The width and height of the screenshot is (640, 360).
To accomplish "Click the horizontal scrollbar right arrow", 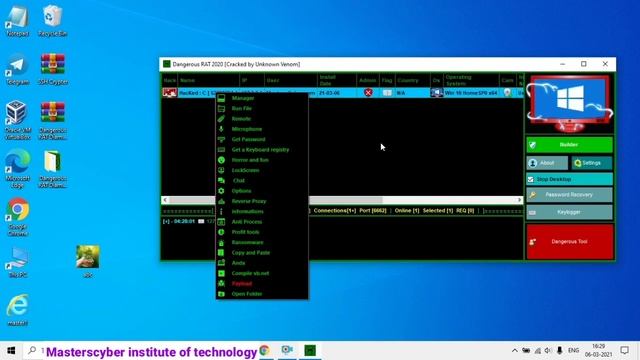I will pos(519,200).
